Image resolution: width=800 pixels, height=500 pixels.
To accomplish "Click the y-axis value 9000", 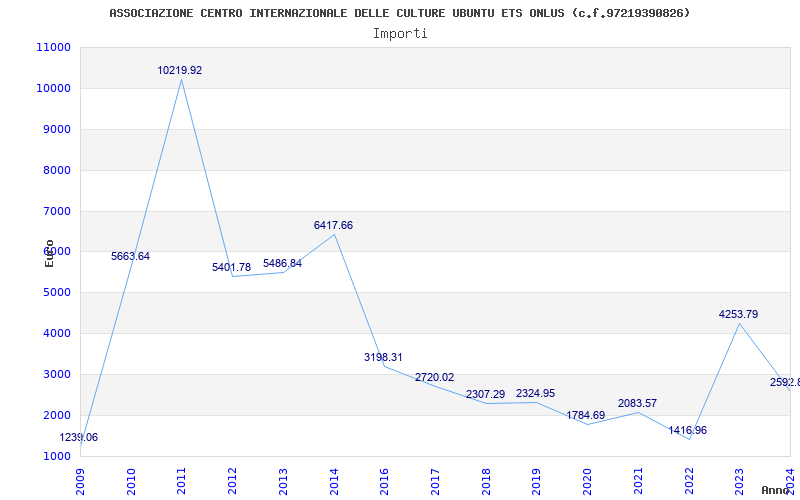I will (x=55, y=129).
